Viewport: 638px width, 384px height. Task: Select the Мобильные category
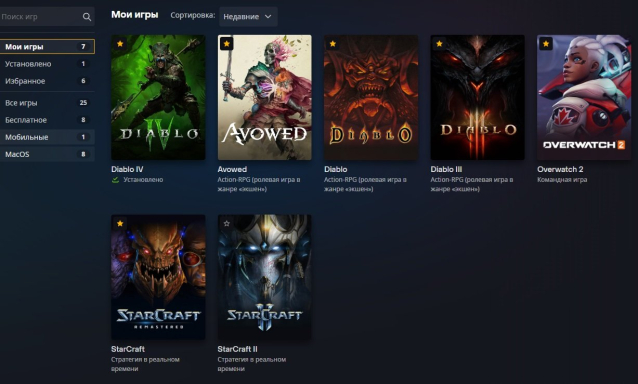(x=47, y=137)
